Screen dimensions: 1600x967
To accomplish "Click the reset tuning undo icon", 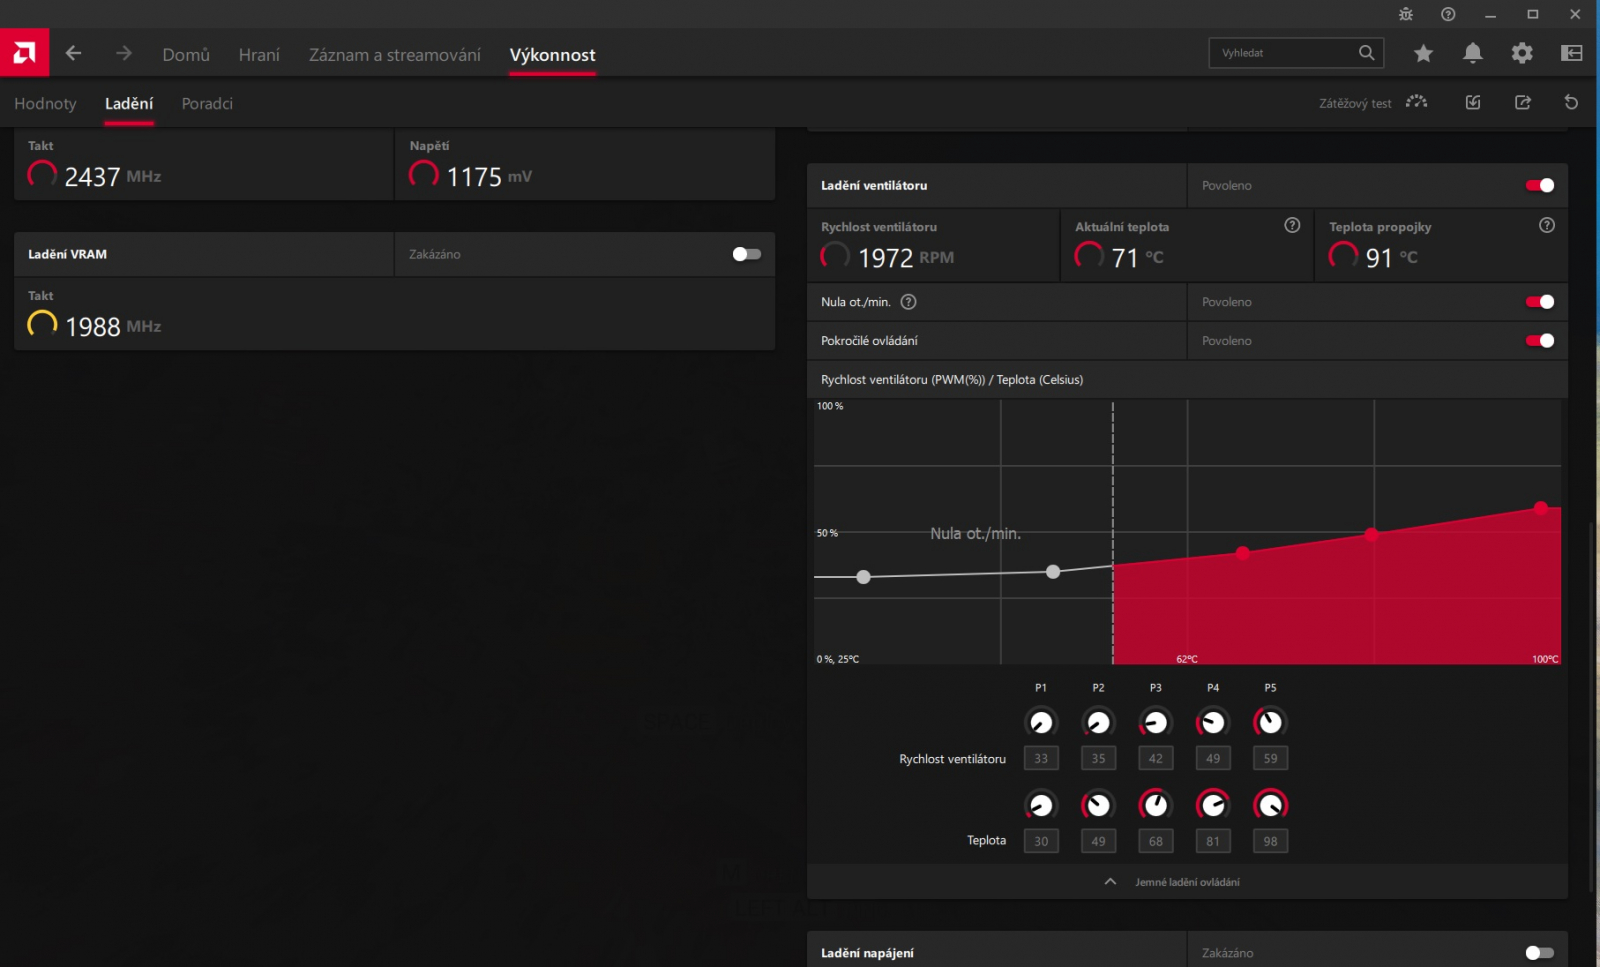I will [x=1571, y=102].
